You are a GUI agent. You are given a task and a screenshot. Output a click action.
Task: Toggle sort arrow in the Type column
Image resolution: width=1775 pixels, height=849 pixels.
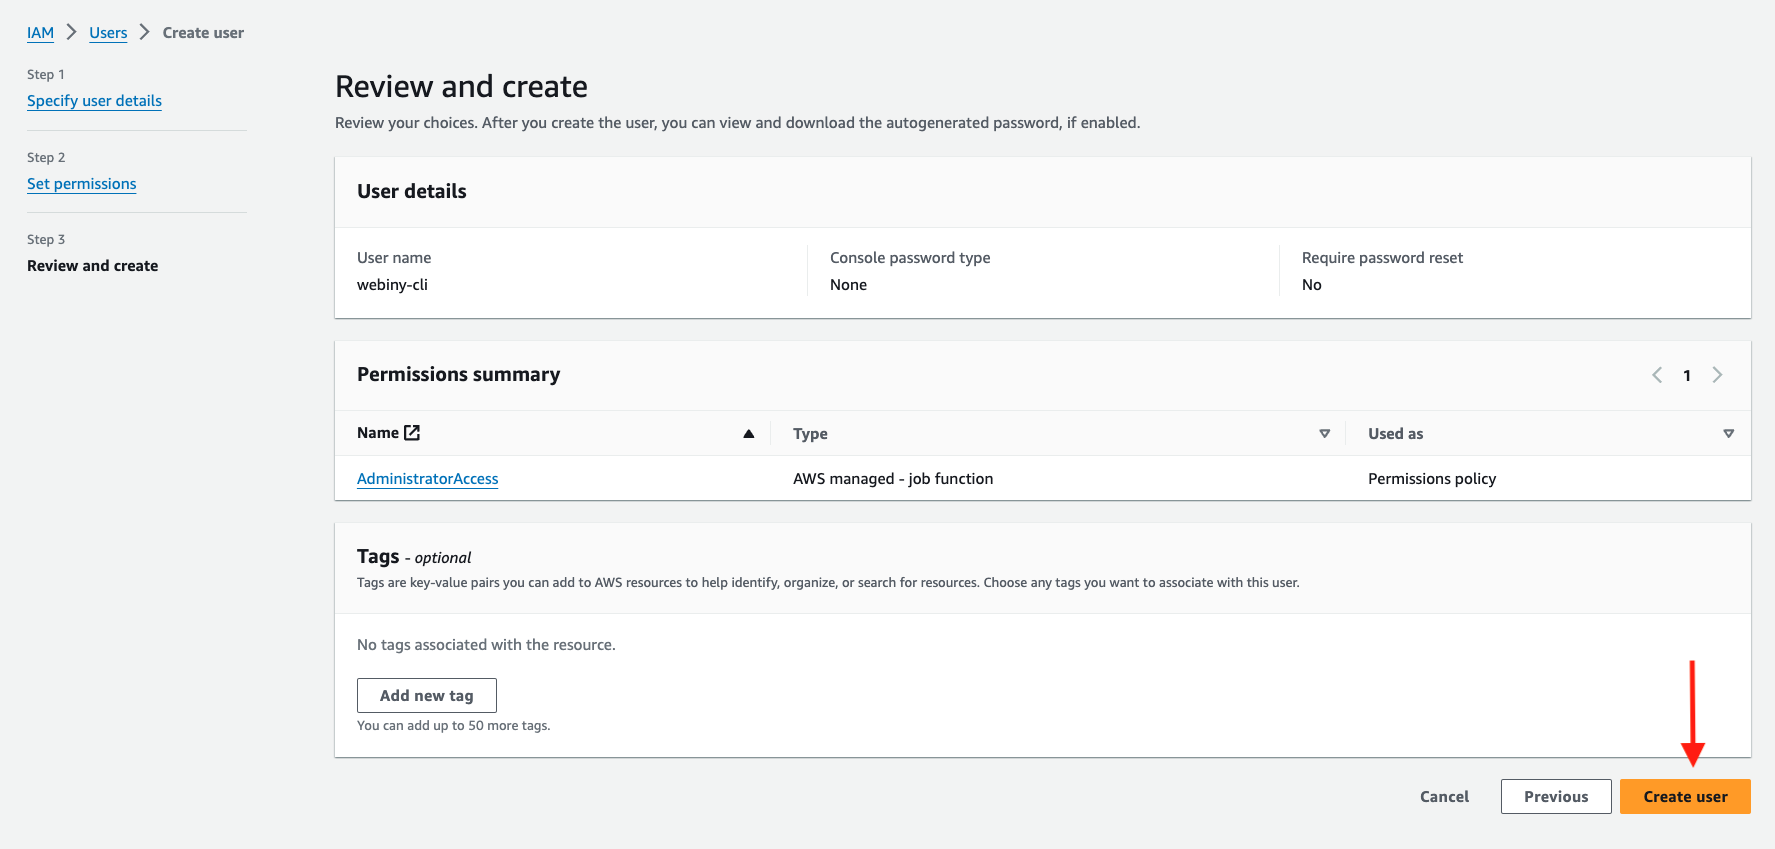click(x=1324, y=434)
